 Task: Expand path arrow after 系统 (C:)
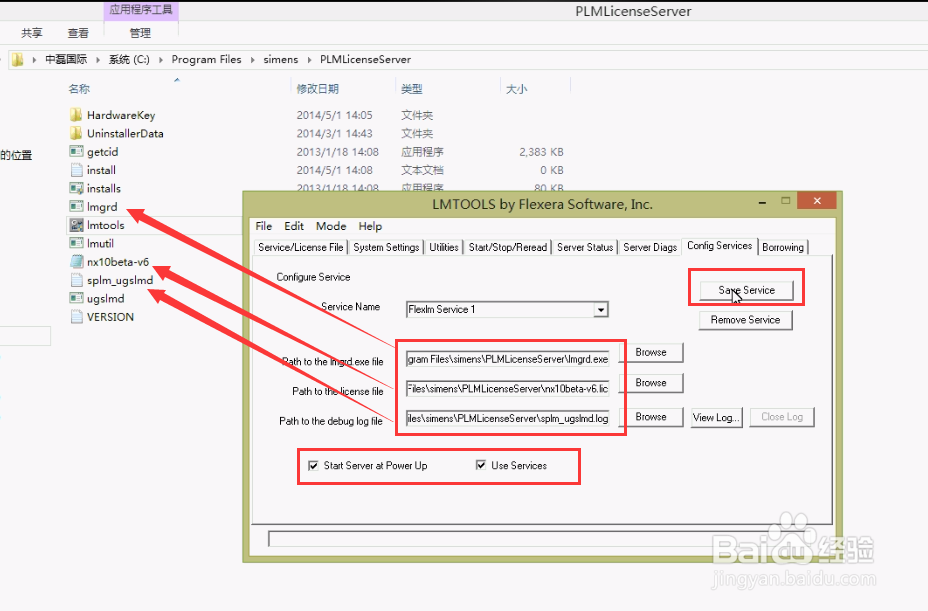point(160,60)
